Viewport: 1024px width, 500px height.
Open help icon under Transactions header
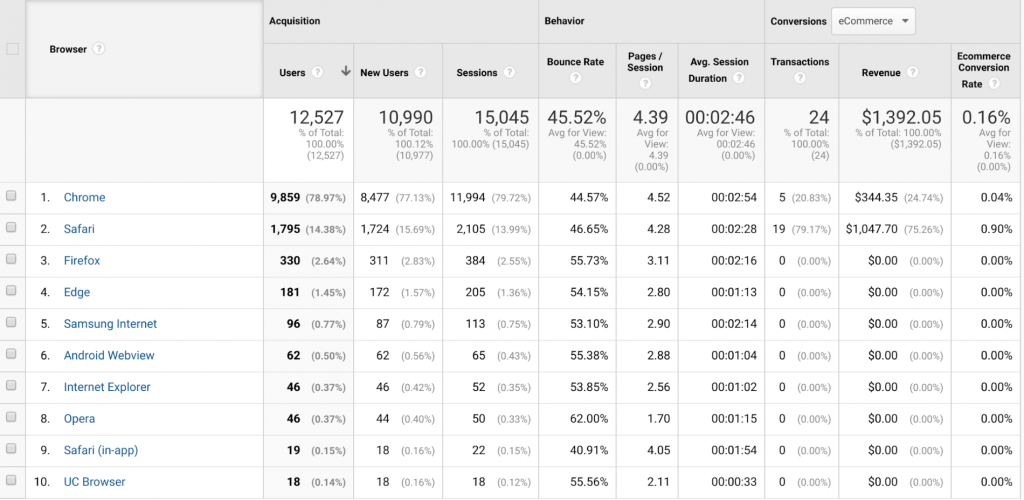click(799, 78)
